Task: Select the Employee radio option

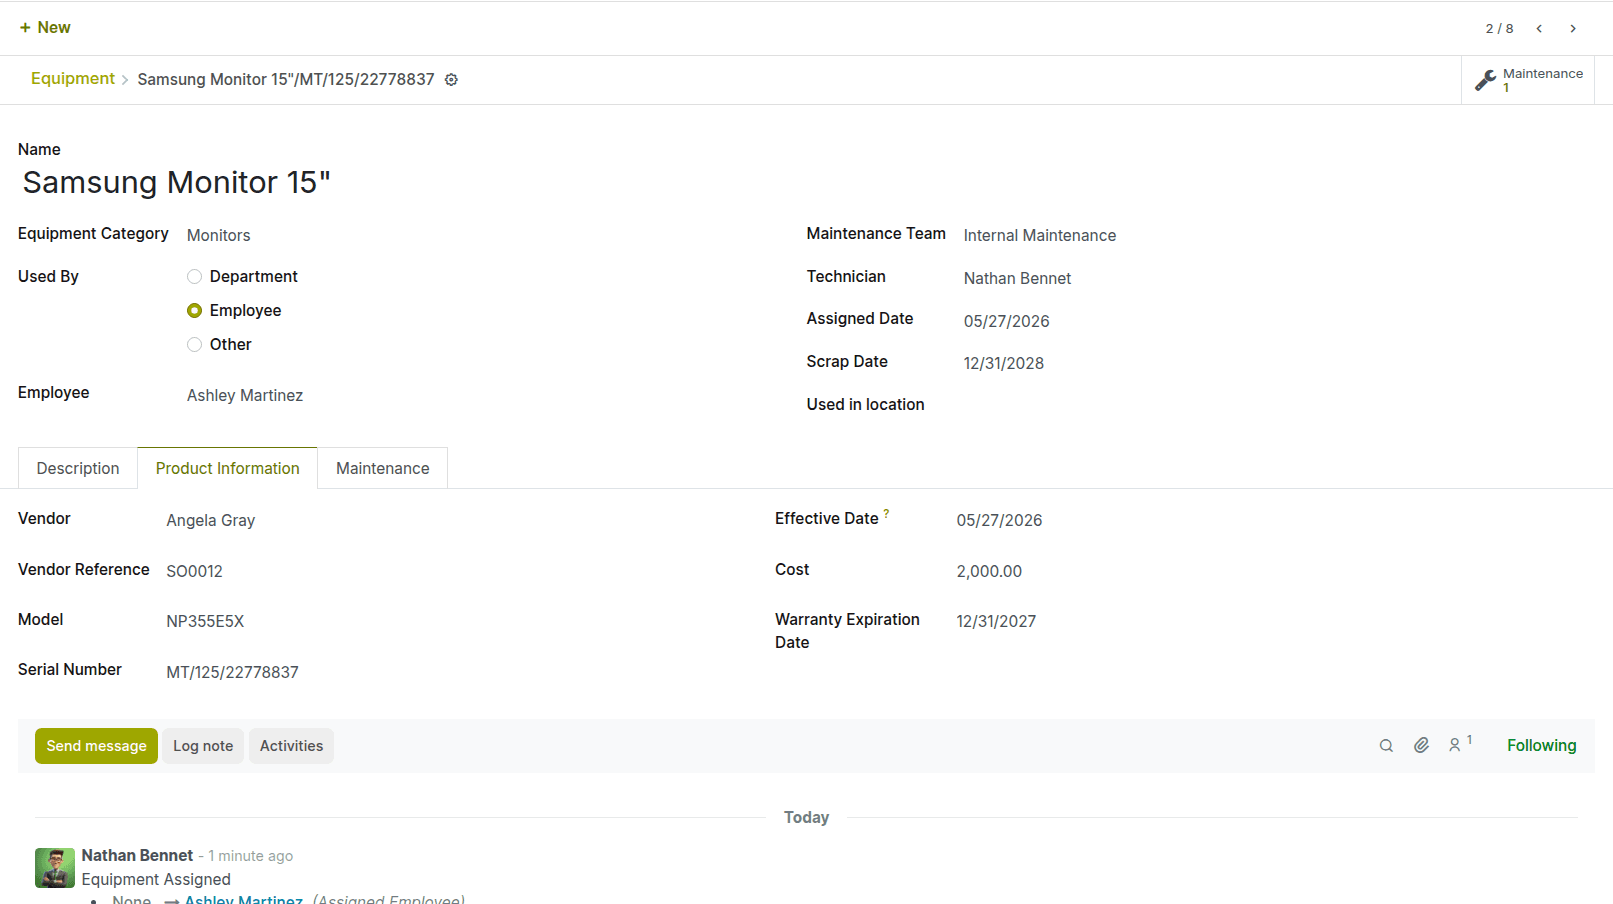Action: pos(194,311)
